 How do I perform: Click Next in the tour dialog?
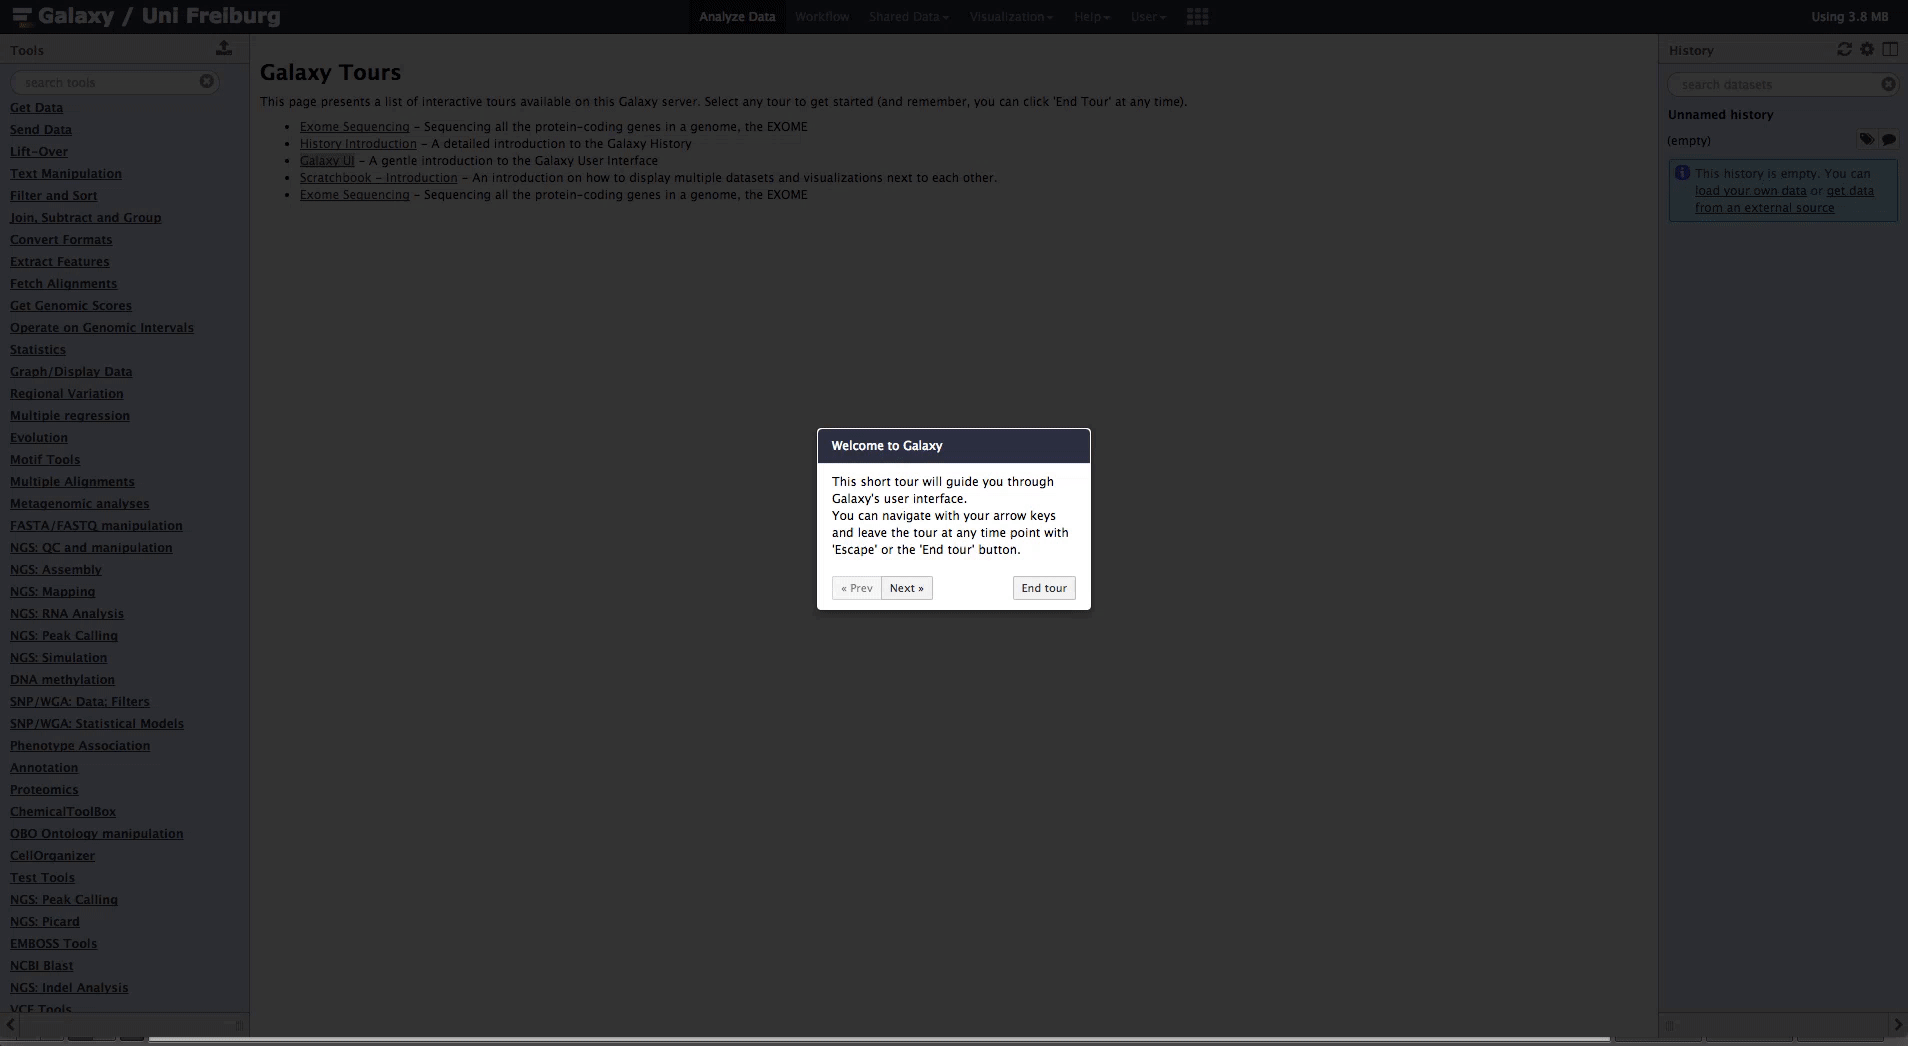(x=907, y=588)
